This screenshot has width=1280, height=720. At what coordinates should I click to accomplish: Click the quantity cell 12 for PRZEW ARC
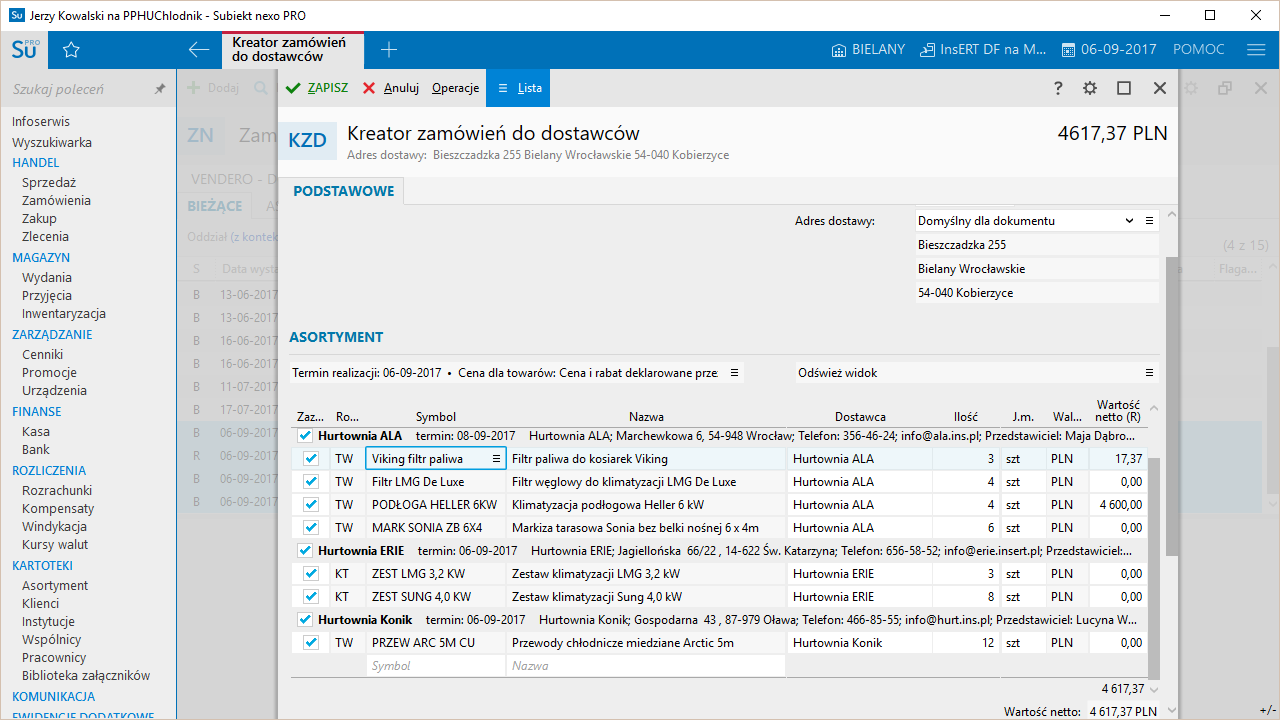pos(966,643)
